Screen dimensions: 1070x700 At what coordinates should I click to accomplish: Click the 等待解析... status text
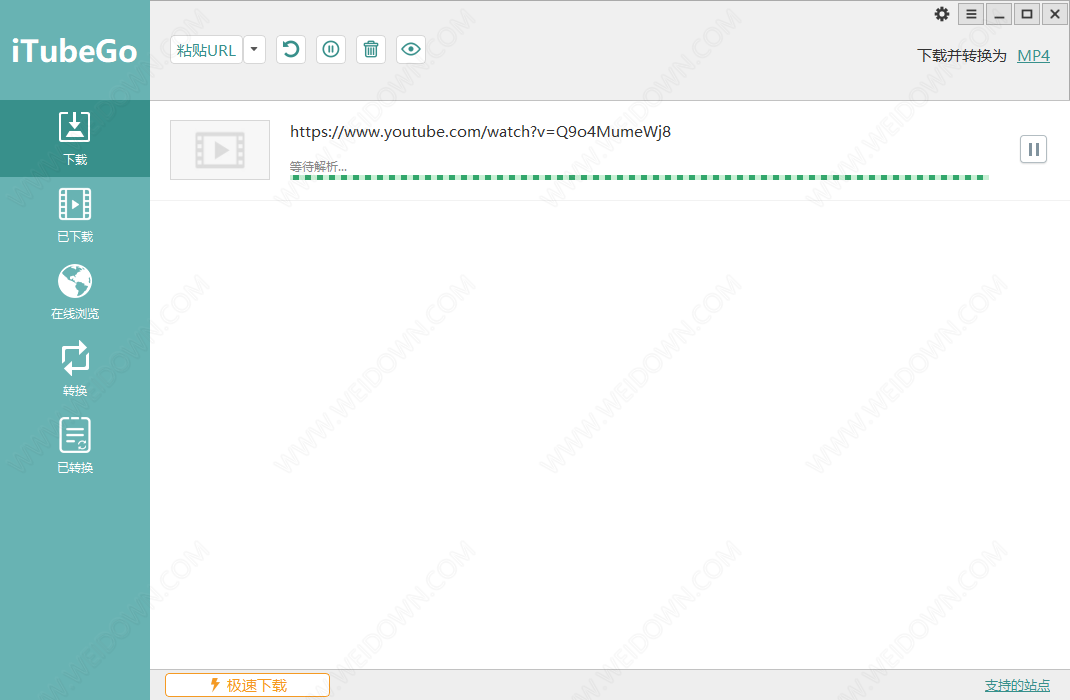tap(318, 166)
